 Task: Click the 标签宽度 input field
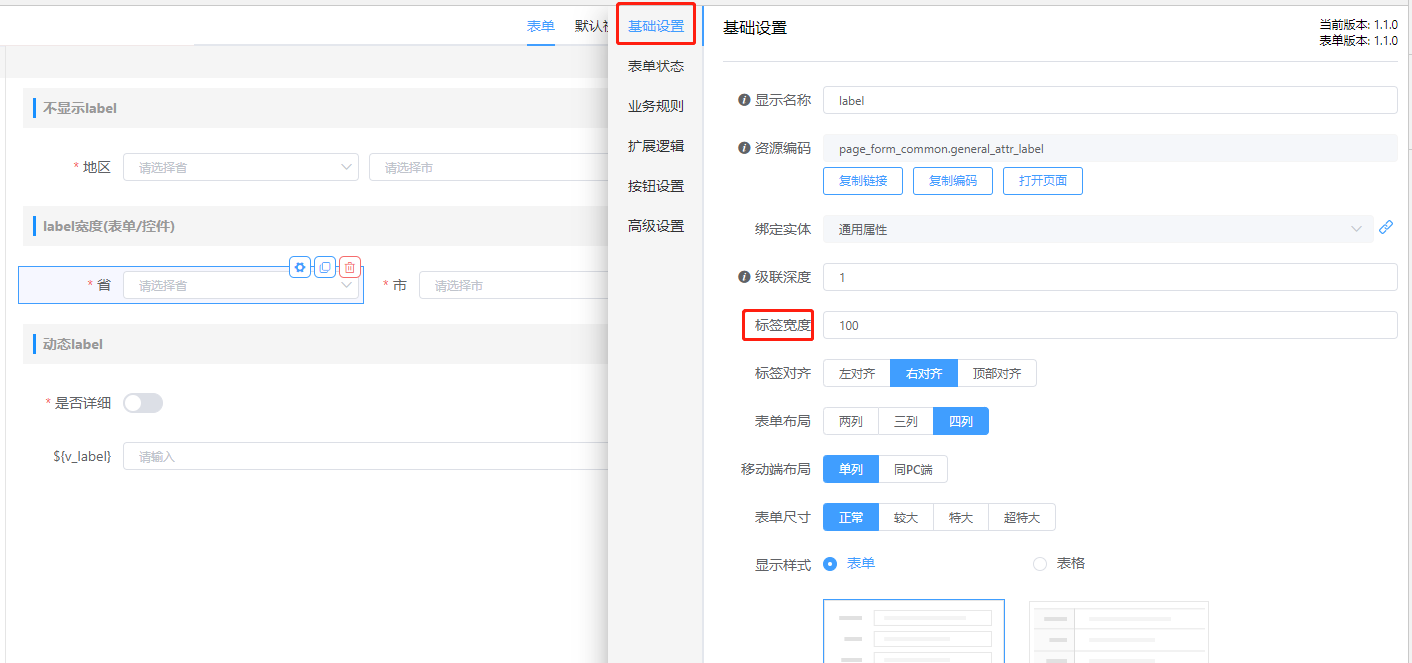pos(1109,325)
